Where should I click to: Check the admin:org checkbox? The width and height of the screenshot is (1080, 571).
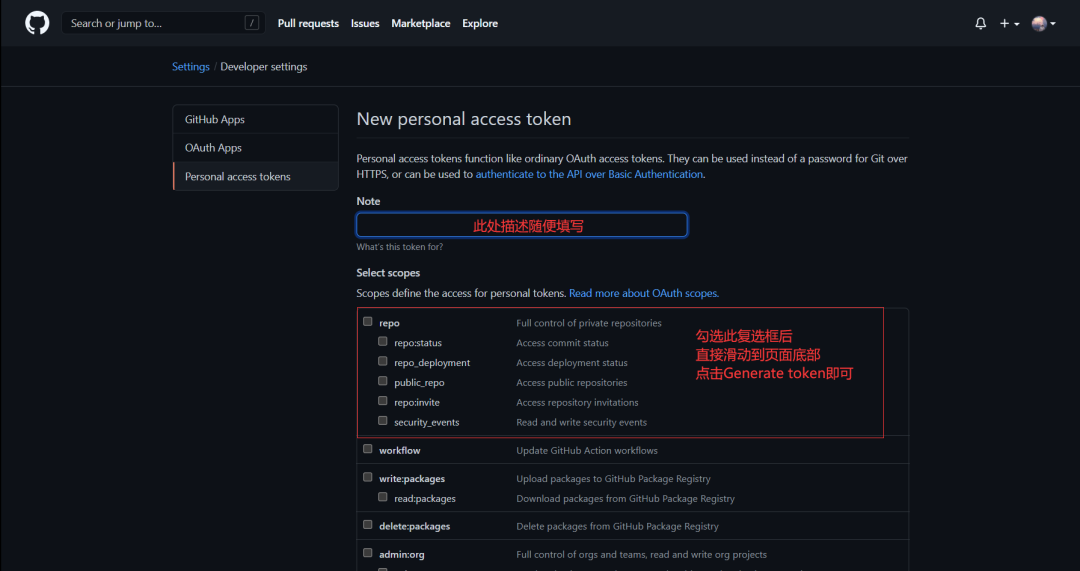(x=368, y=553)
